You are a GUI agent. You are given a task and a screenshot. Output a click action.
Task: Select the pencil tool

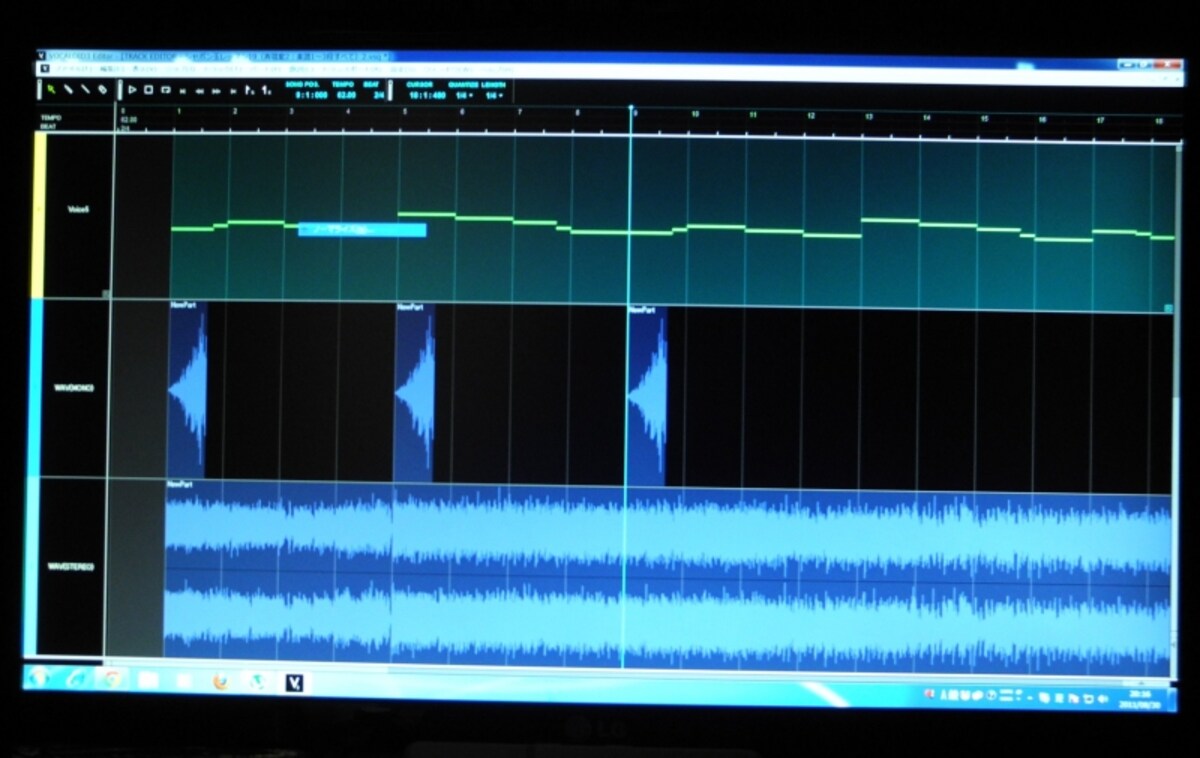pyautogui.click(x=68, y=89)
